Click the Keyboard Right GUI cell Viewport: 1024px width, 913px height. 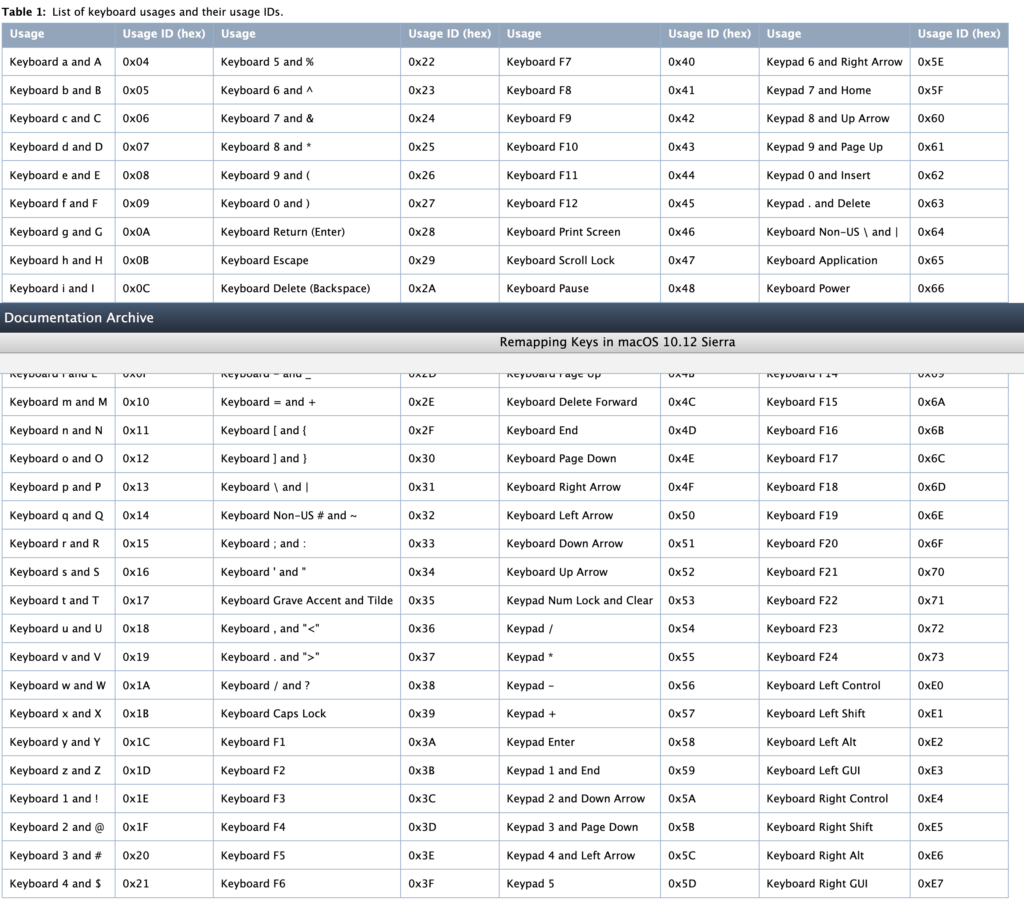(817, 884)
